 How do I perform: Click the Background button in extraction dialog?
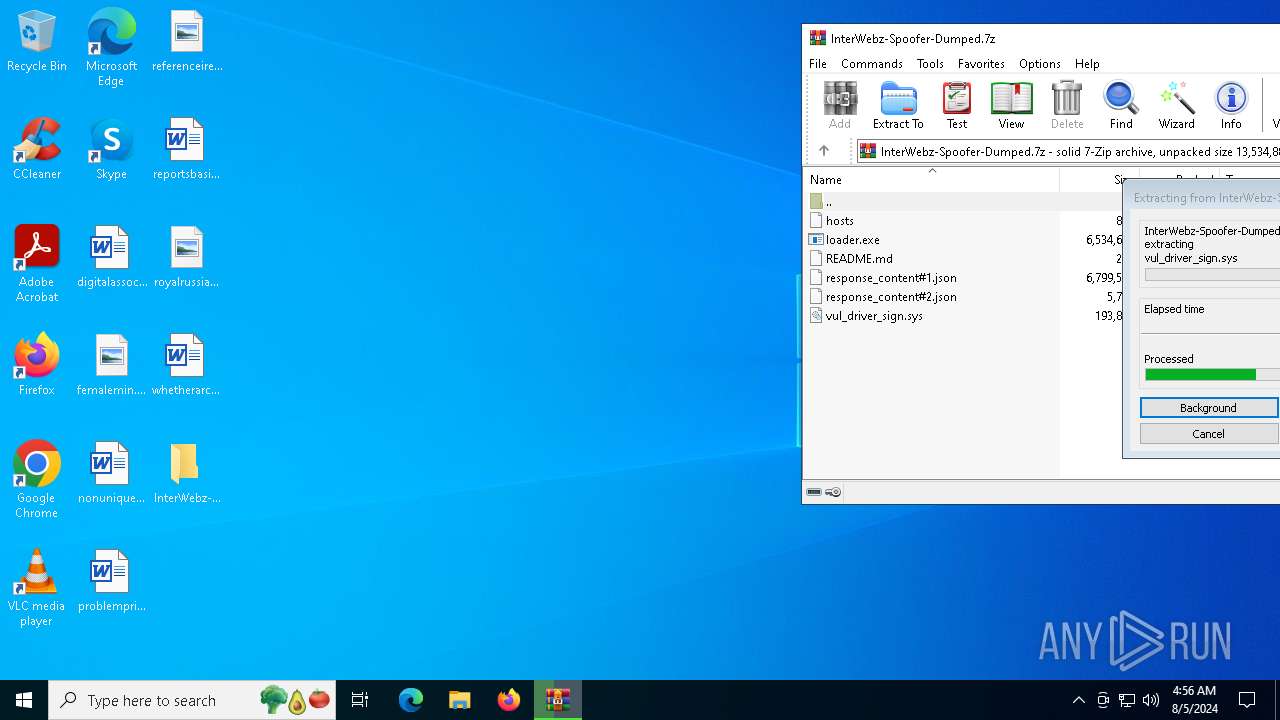(1209, 408)
